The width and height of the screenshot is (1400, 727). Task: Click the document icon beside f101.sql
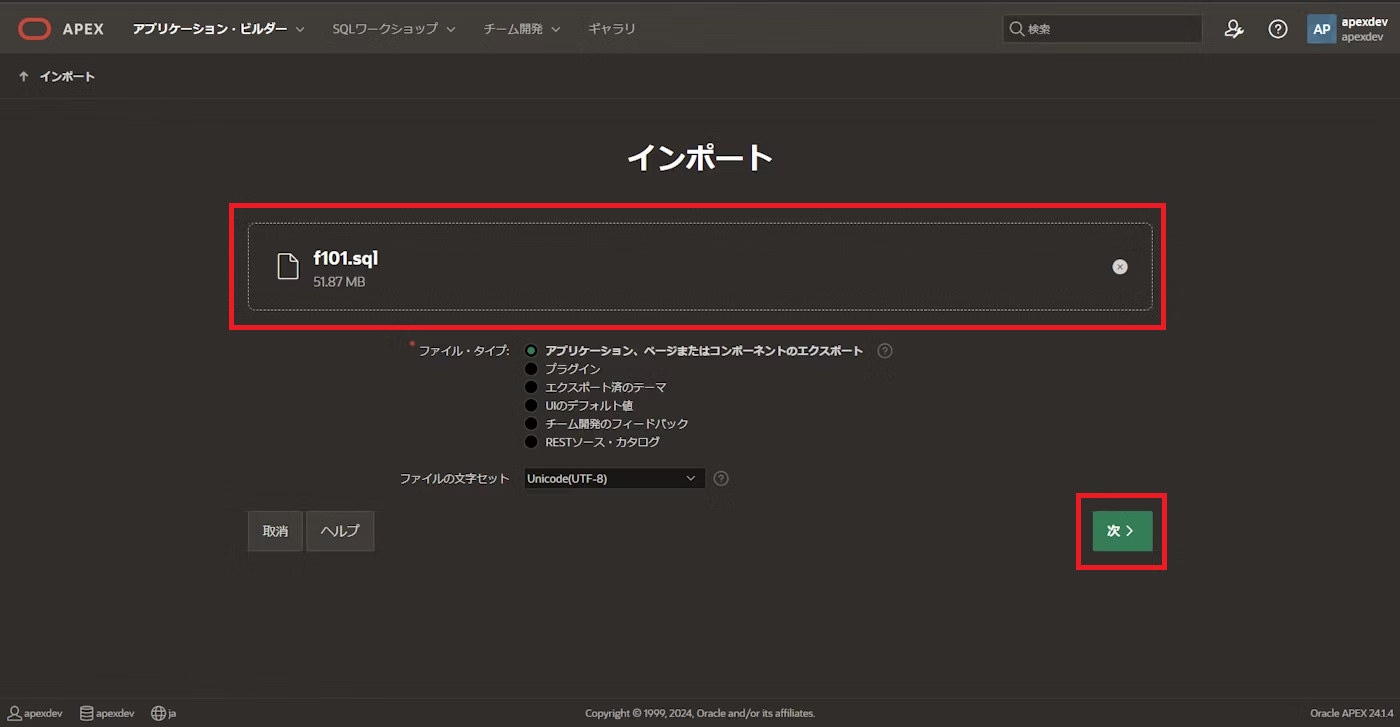(288, 267)
